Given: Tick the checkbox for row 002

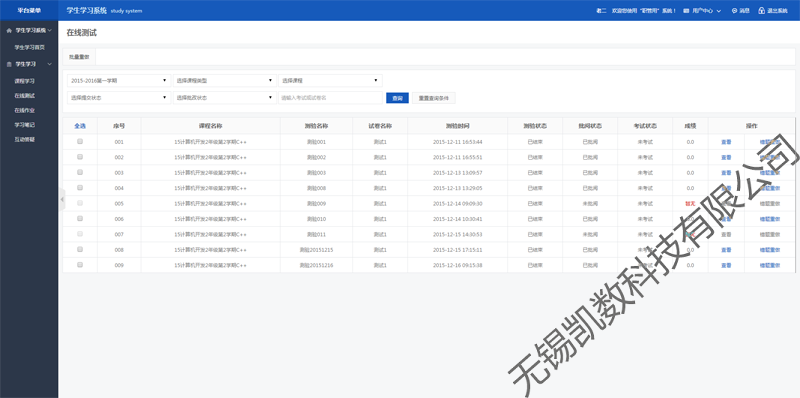Looking at the screenshot, I should (80, 157).
